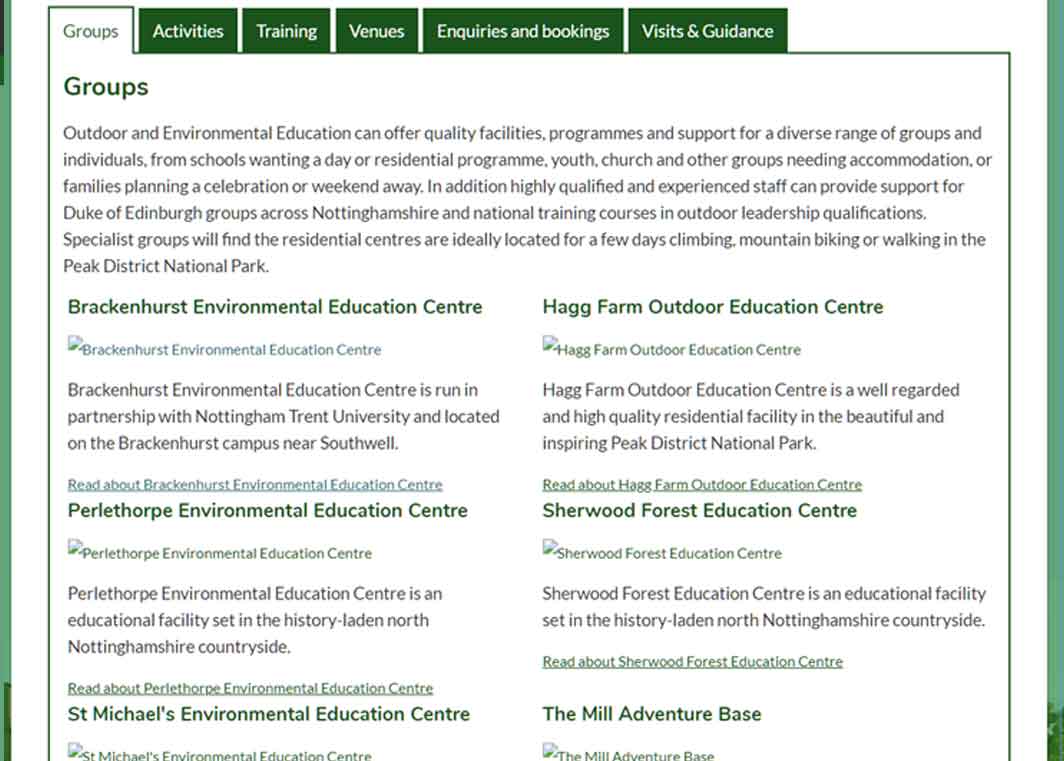Click The Mill Adventure Base heading
Viewport: 1064px width, 761px height.
[x=652, y=714]
